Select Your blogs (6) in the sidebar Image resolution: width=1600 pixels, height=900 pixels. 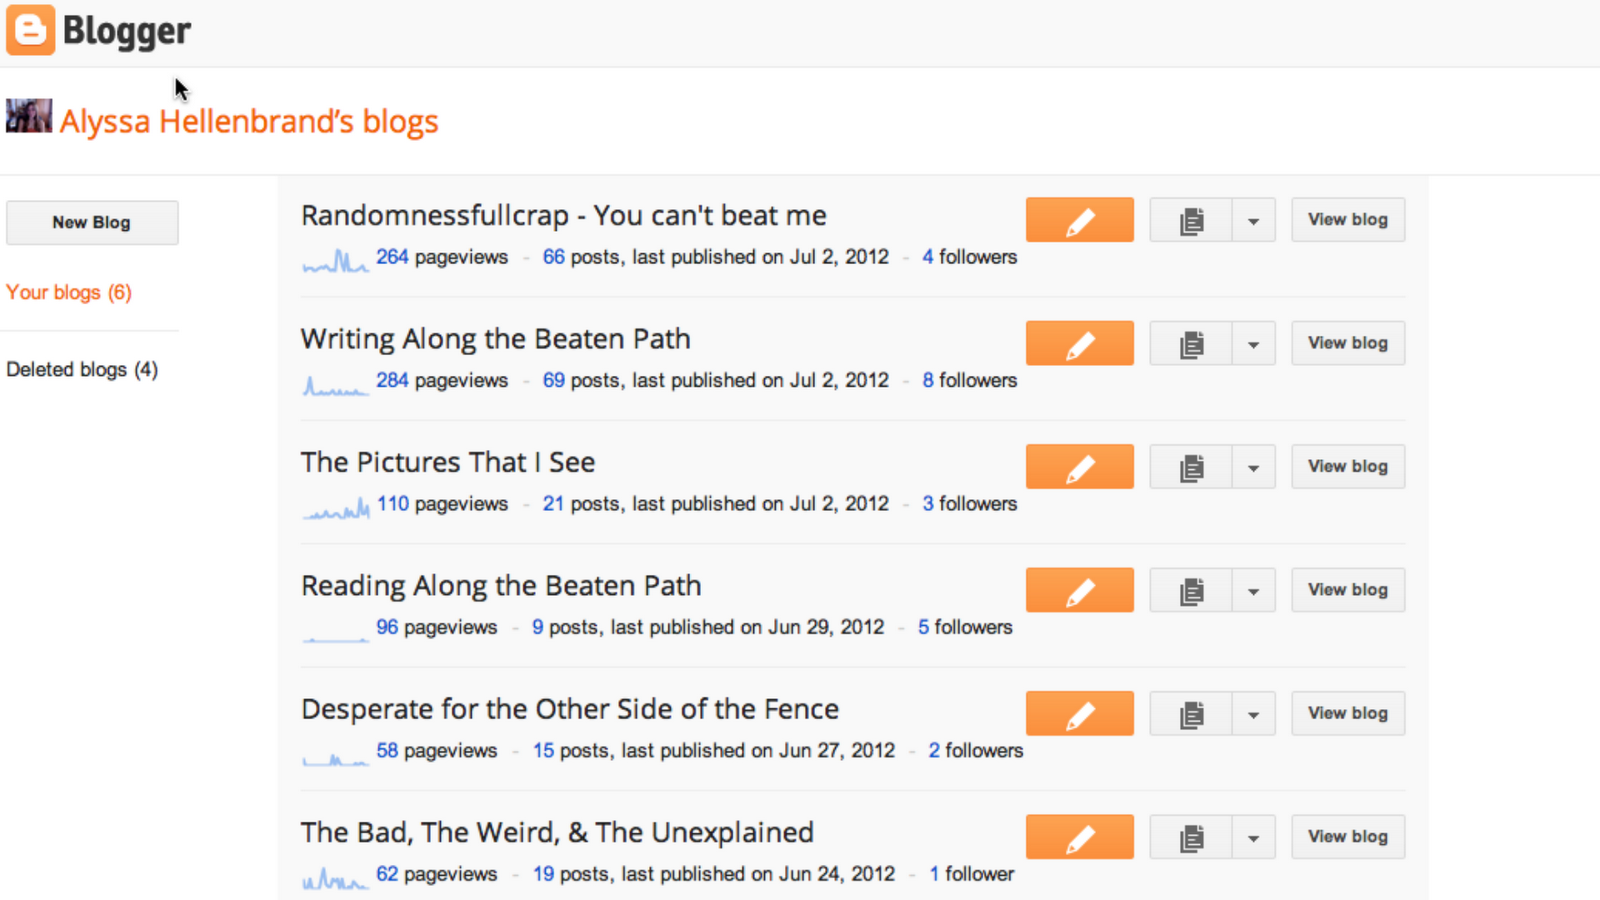pyautogui.click(x=69, y=292)
